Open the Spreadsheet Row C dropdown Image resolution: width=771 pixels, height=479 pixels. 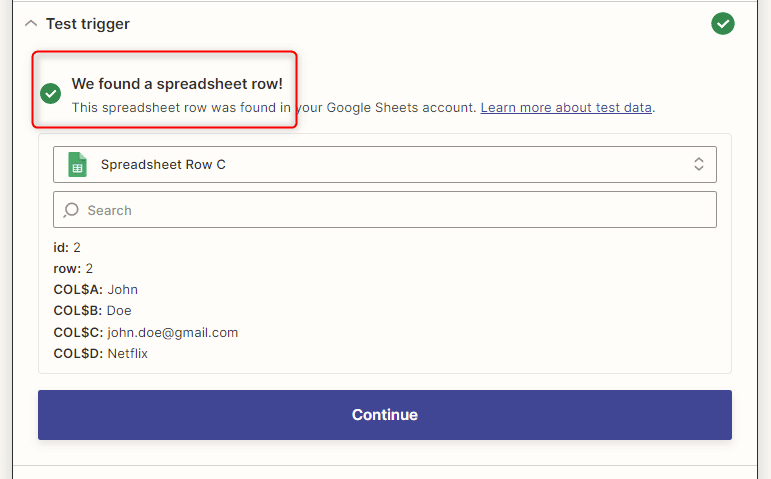coord(385,164)
